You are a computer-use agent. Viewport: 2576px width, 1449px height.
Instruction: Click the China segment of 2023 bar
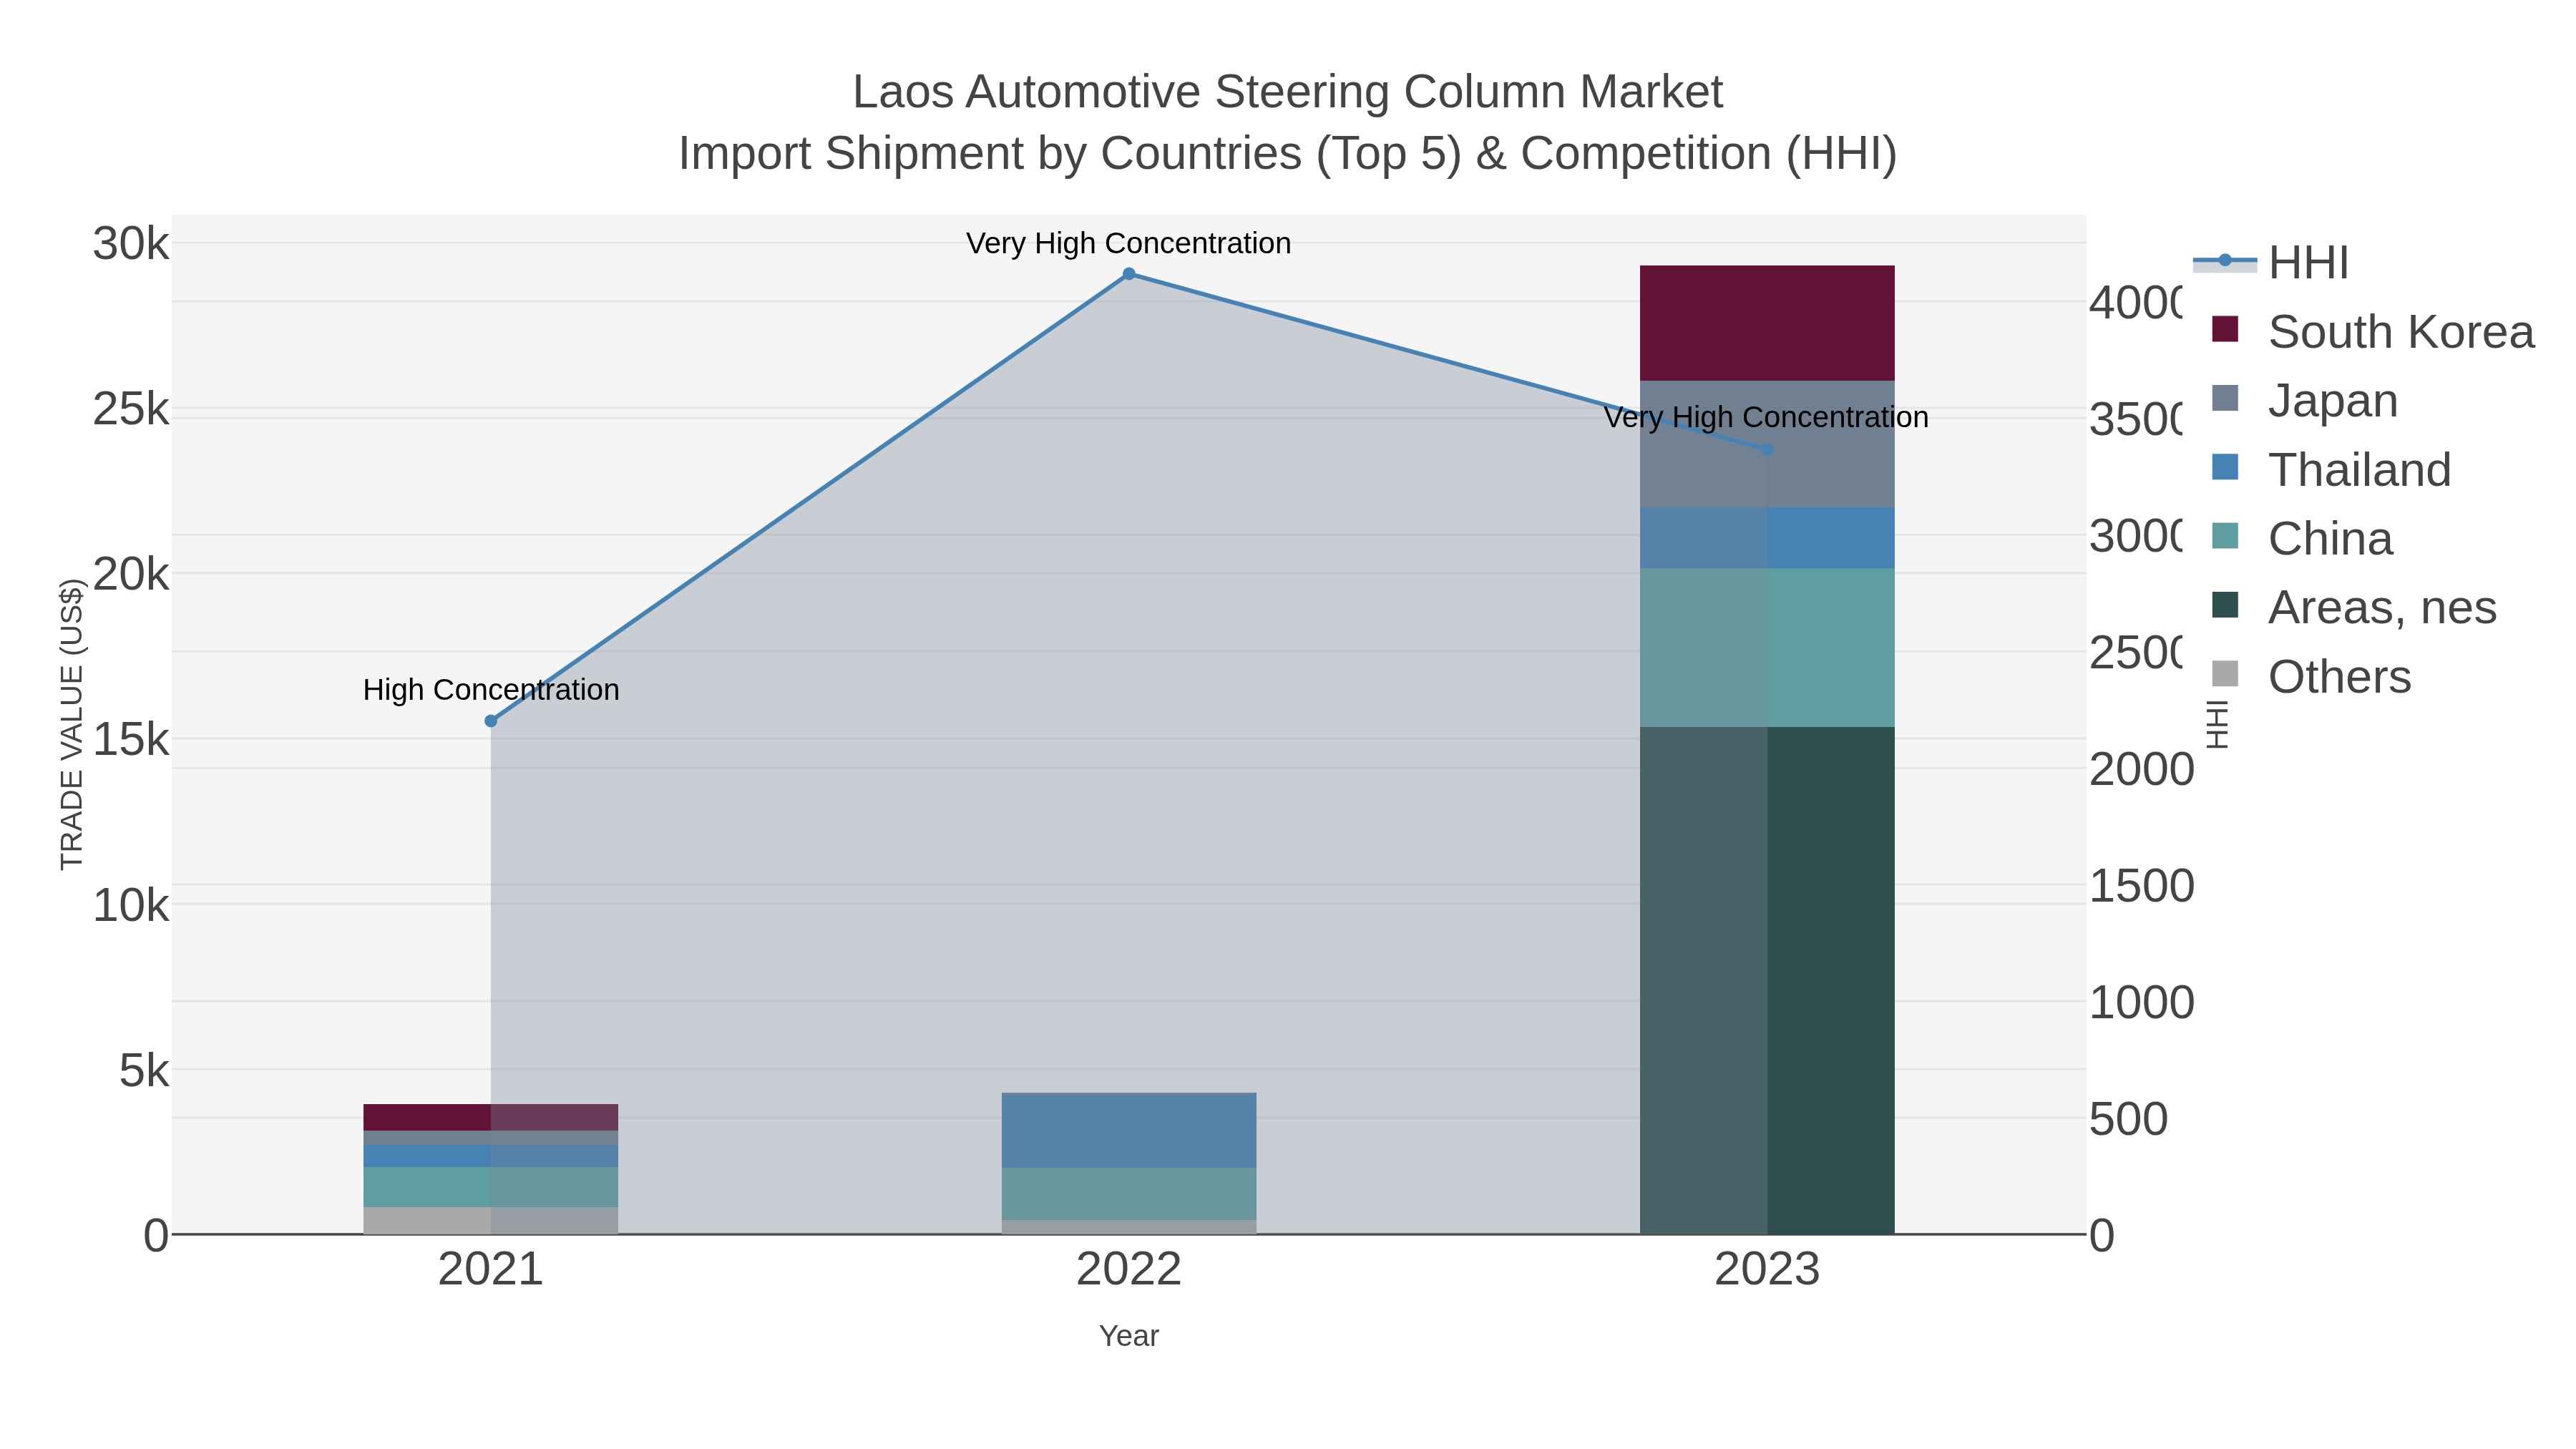(x=1767, y=648)
